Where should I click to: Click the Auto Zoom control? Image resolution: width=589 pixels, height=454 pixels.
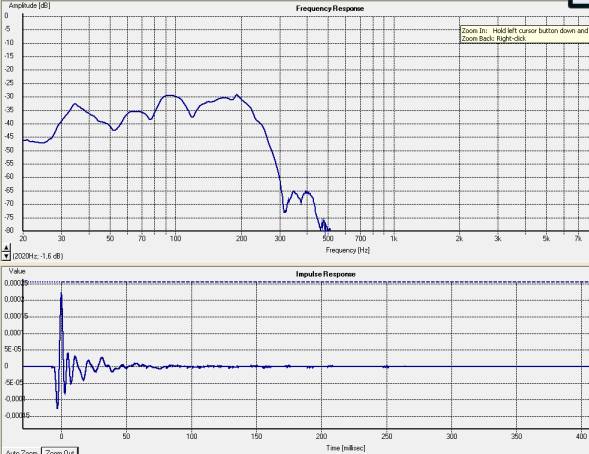pyautogui.click(x=21, y=452)
